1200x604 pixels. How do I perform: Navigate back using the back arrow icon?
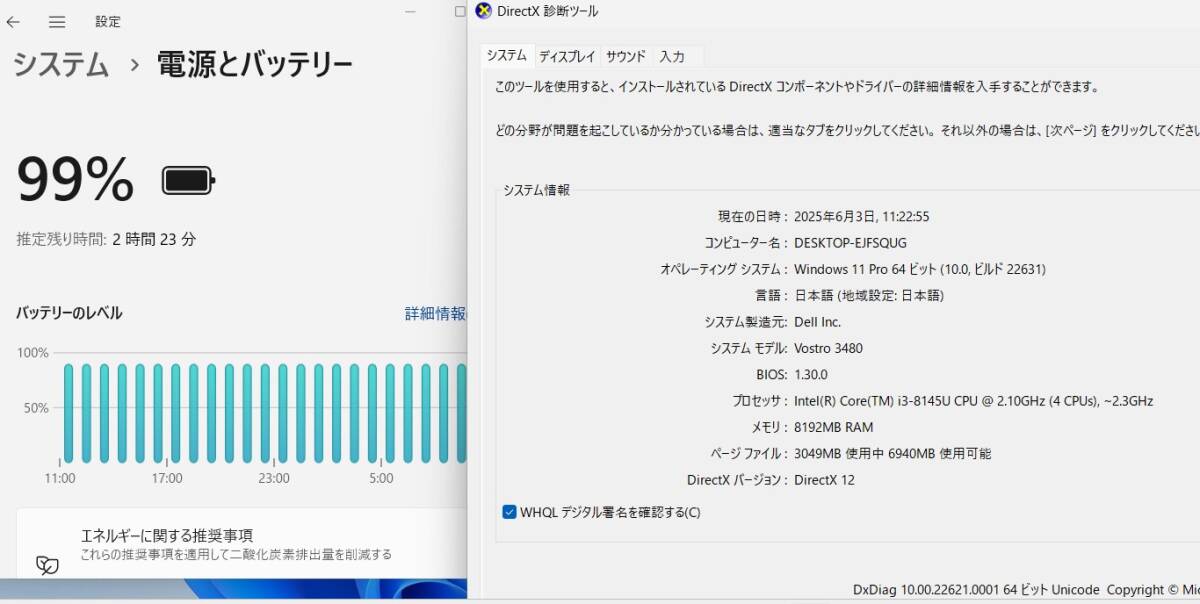click(x=14, y=21)
